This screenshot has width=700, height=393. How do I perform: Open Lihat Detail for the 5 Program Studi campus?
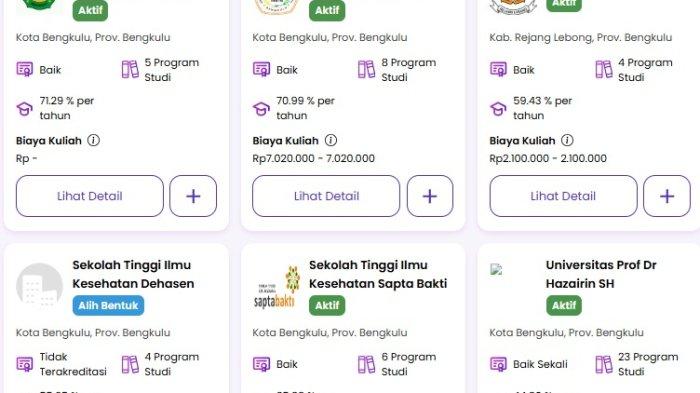tap(90, 196)
